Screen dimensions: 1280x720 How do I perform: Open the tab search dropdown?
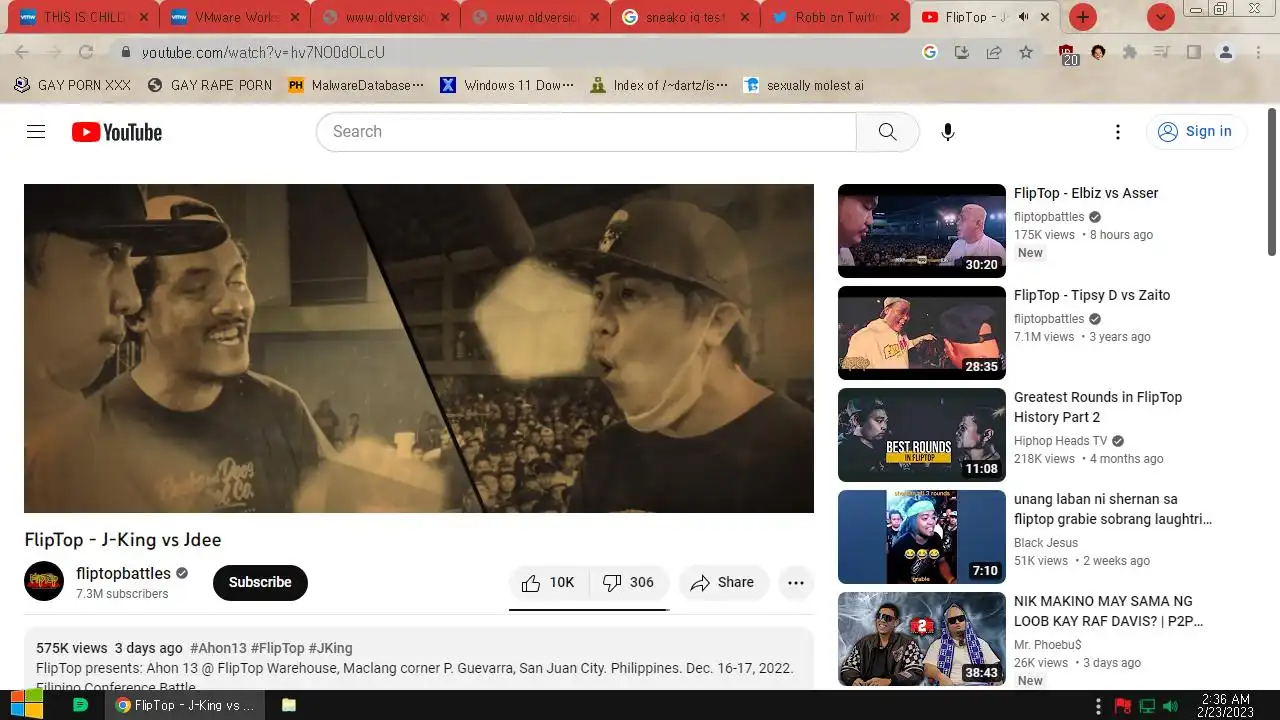tap(1160, 17)
